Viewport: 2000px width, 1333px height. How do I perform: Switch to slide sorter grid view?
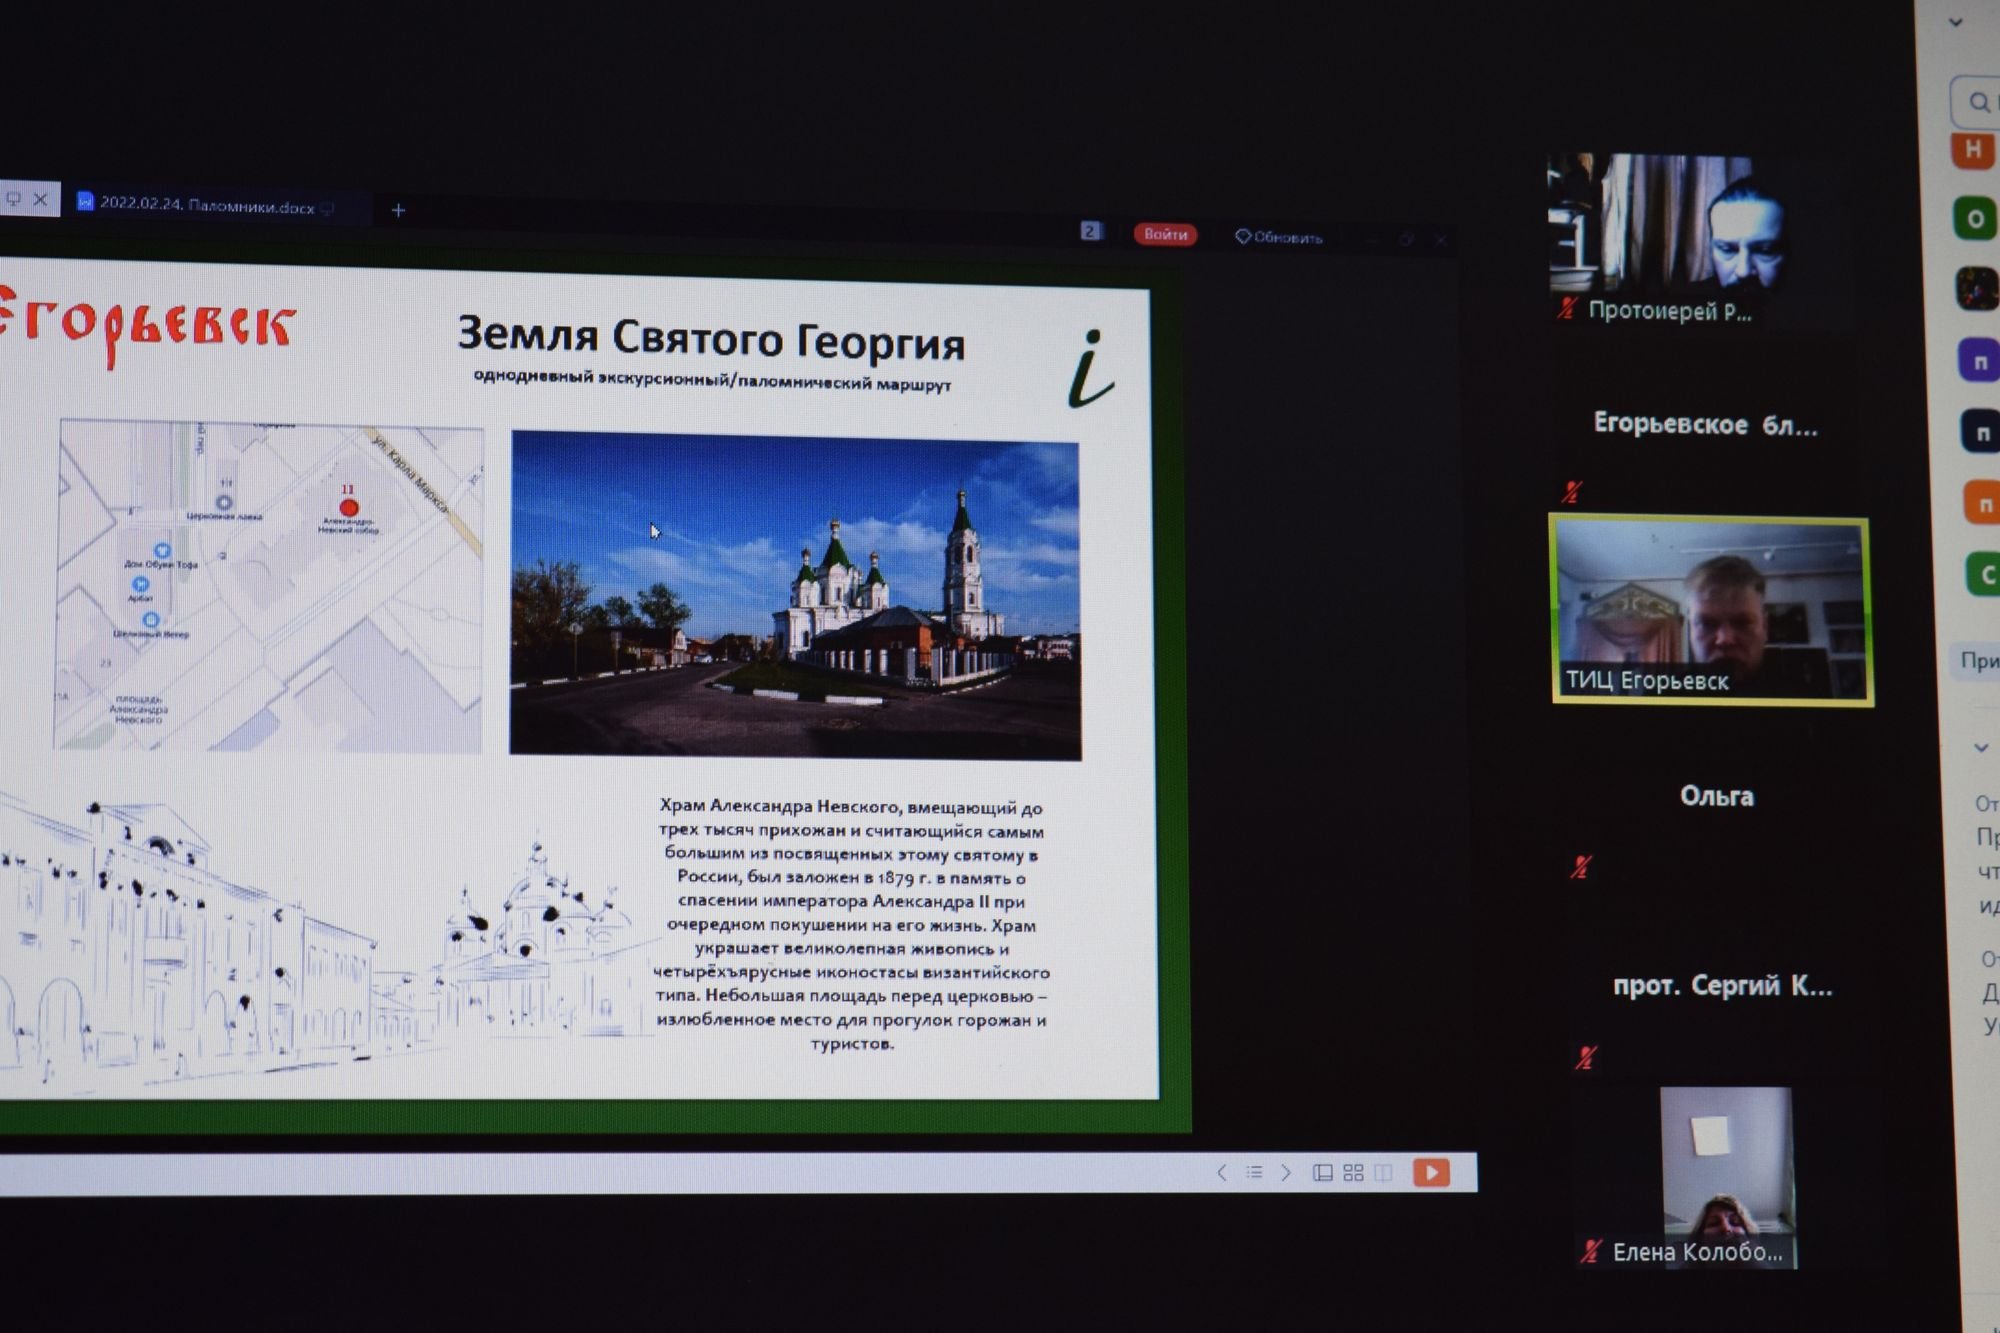(x=1353, y=1172)
